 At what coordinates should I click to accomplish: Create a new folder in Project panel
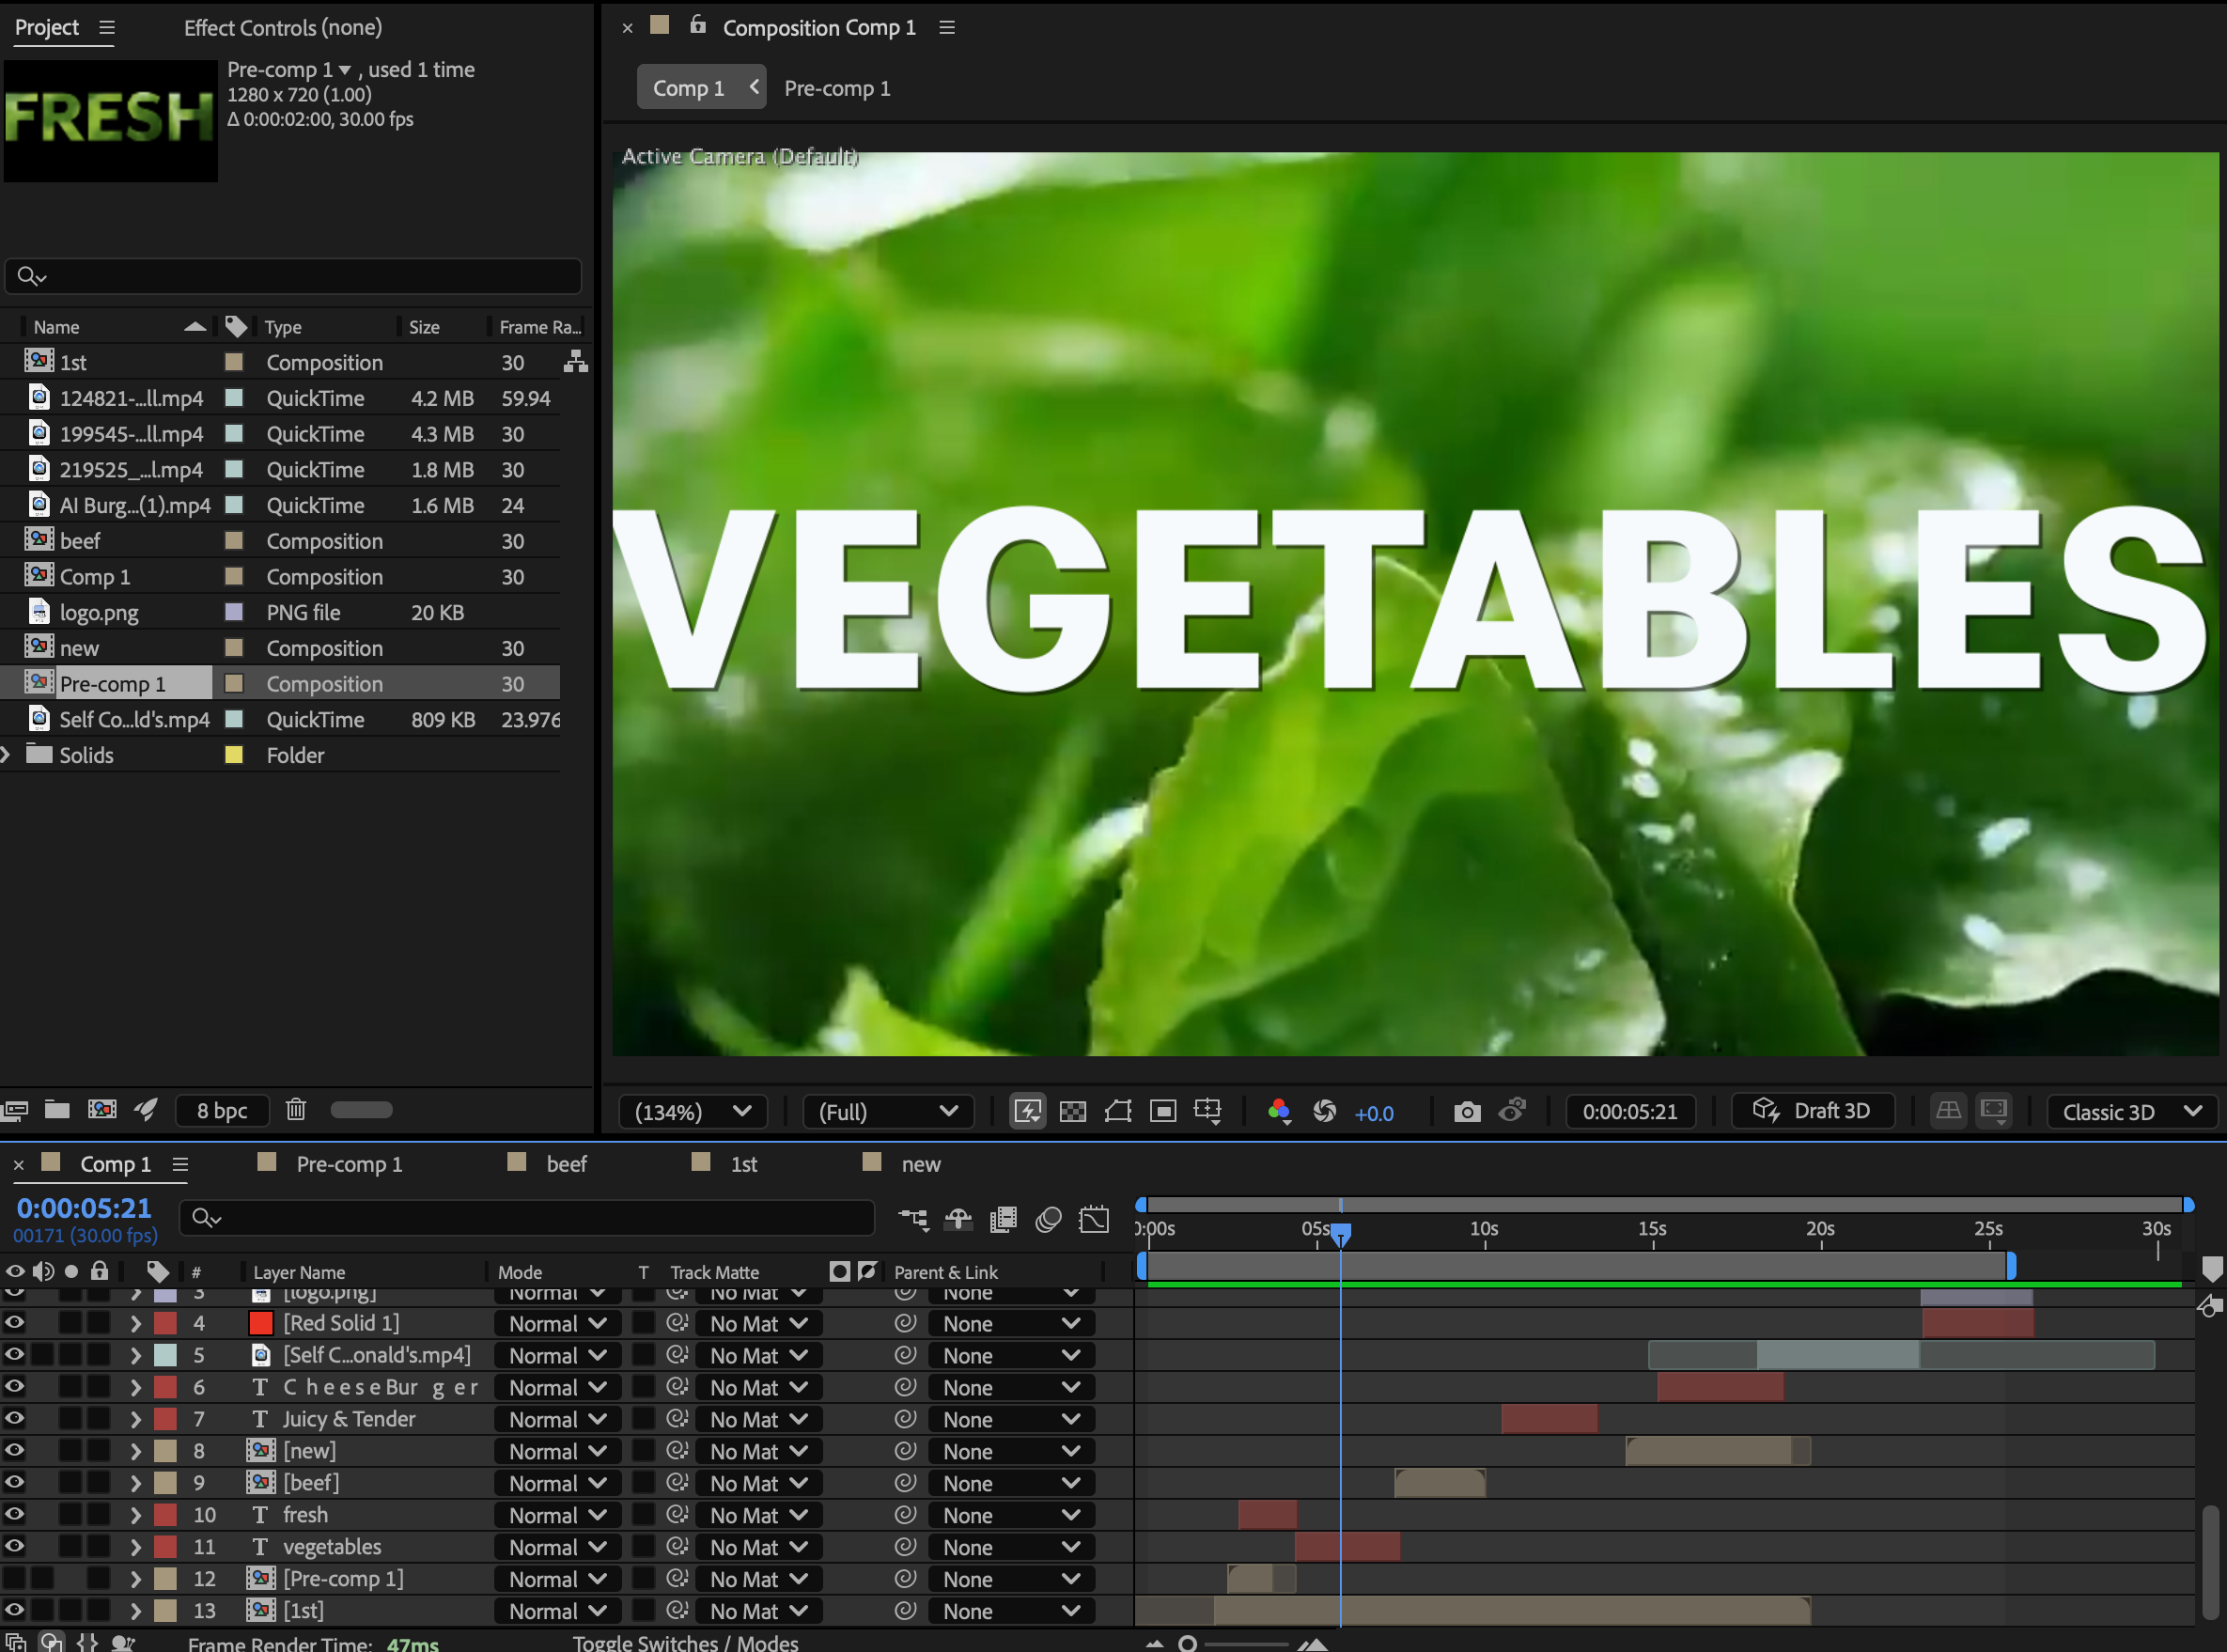point(57,1109)
